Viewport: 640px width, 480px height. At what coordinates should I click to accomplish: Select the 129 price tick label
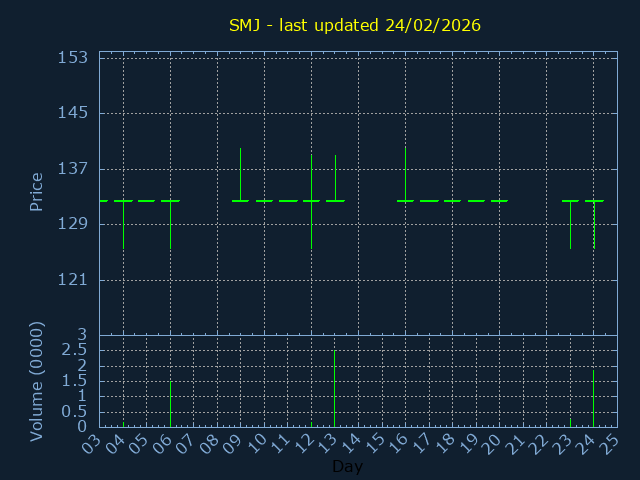click(74, 224)
